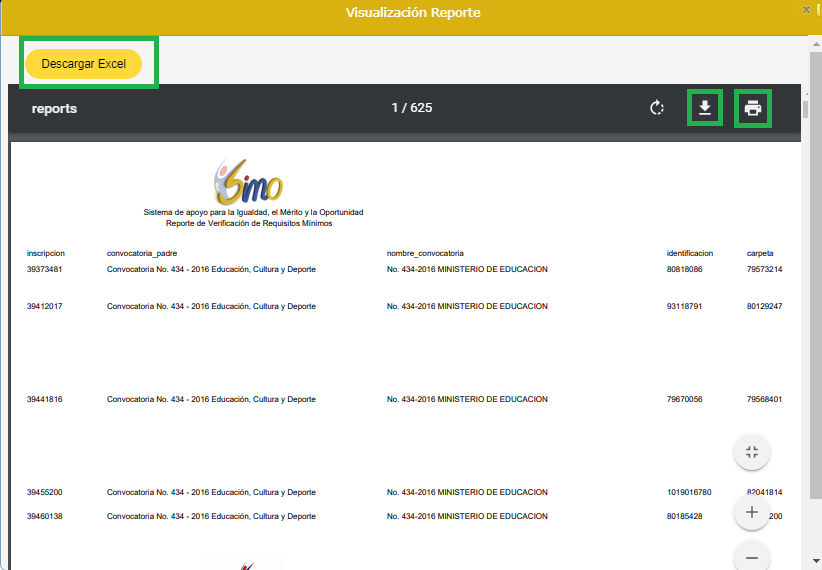
Task: Click the fit to page button
Action: click(752, 452)
